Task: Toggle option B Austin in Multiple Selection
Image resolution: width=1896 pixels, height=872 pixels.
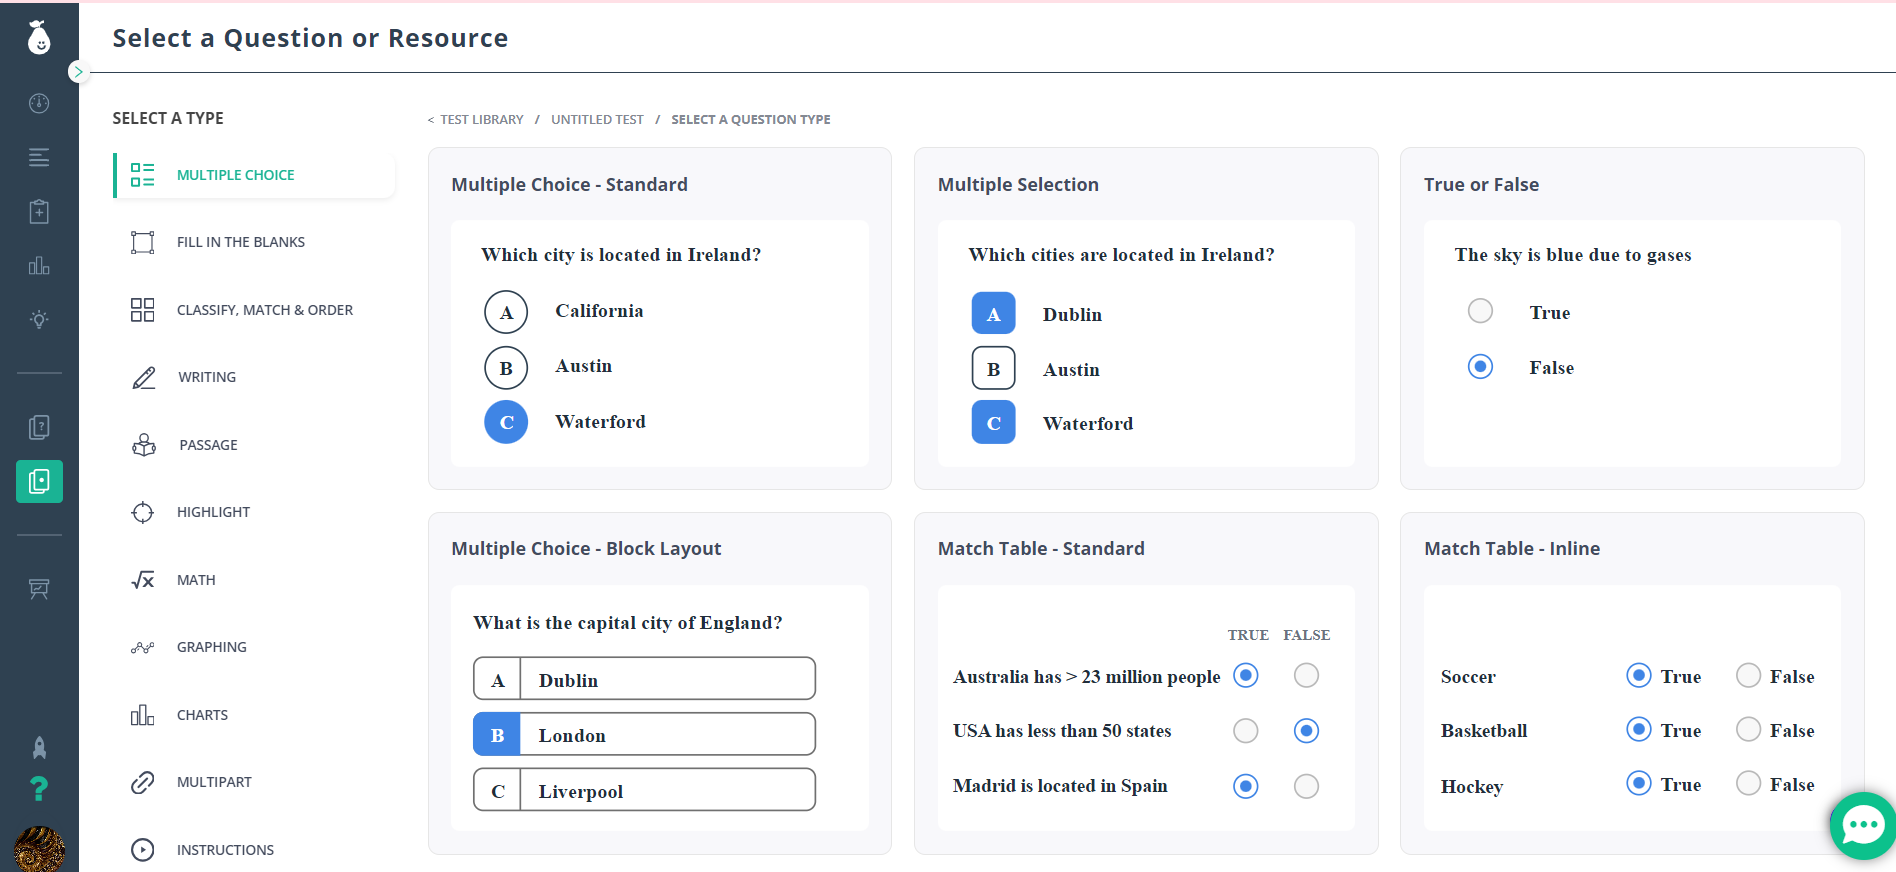Action: click(993, 369)
